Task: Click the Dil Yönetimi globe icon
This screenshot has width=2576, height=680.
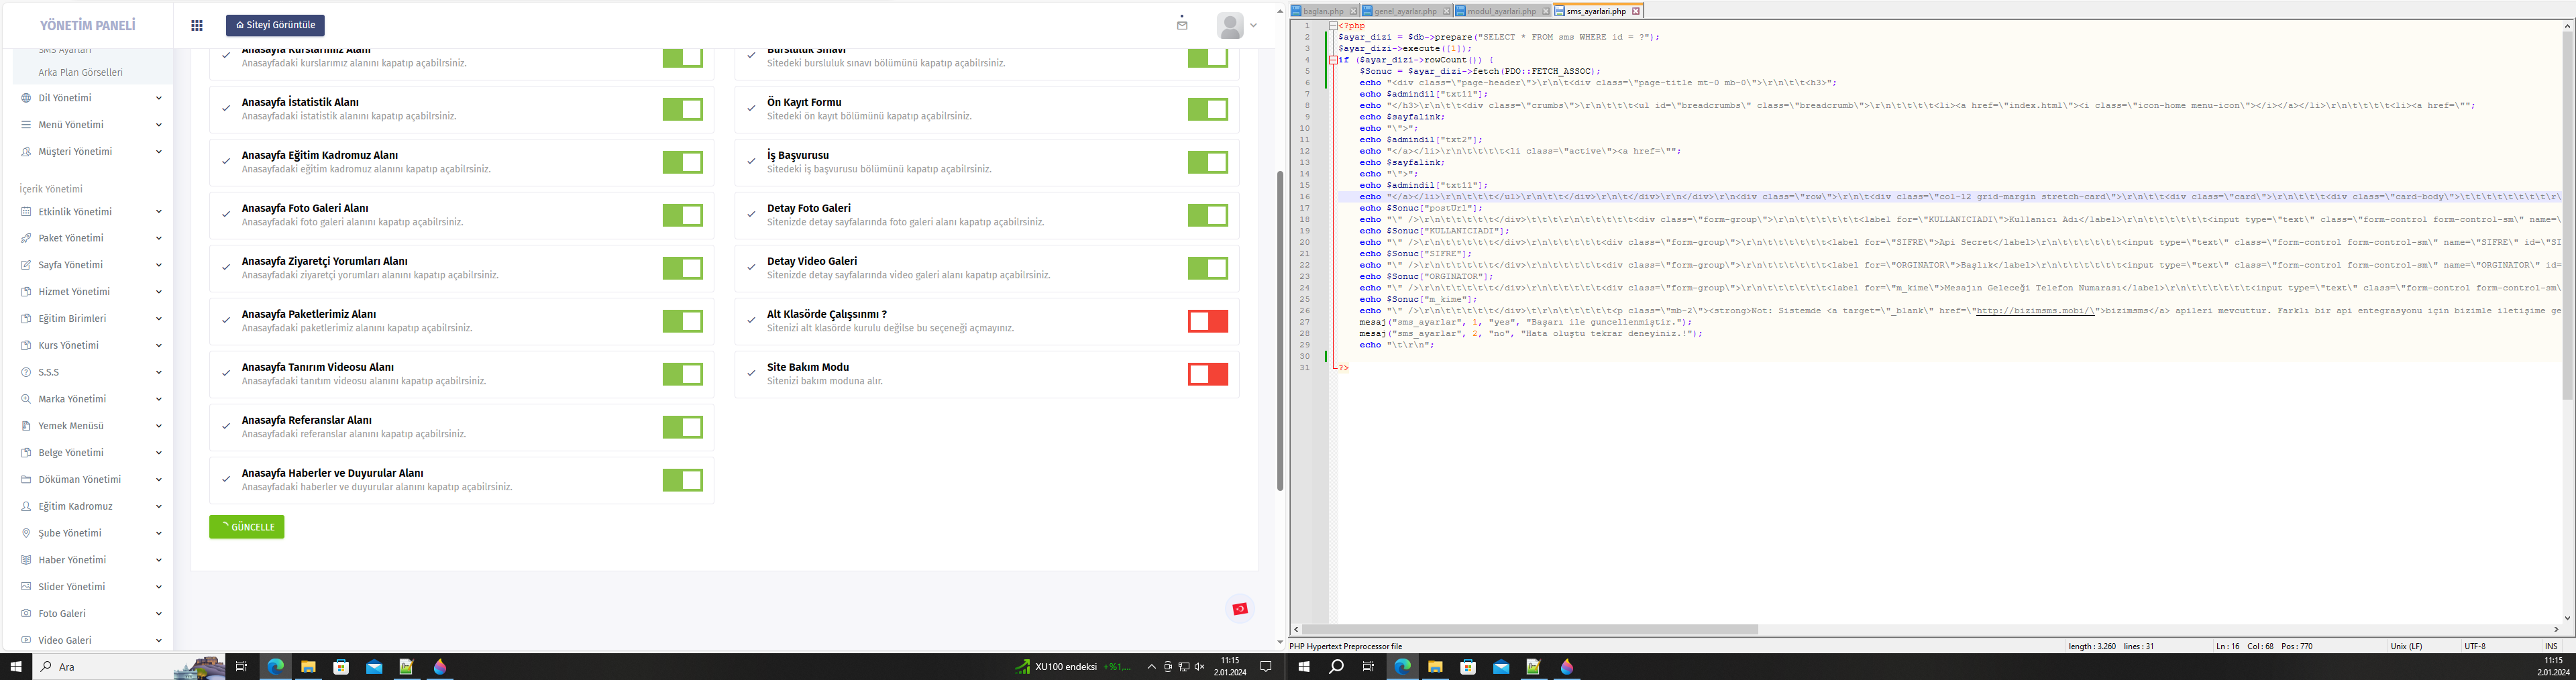Action: click(x=26, y=98)
